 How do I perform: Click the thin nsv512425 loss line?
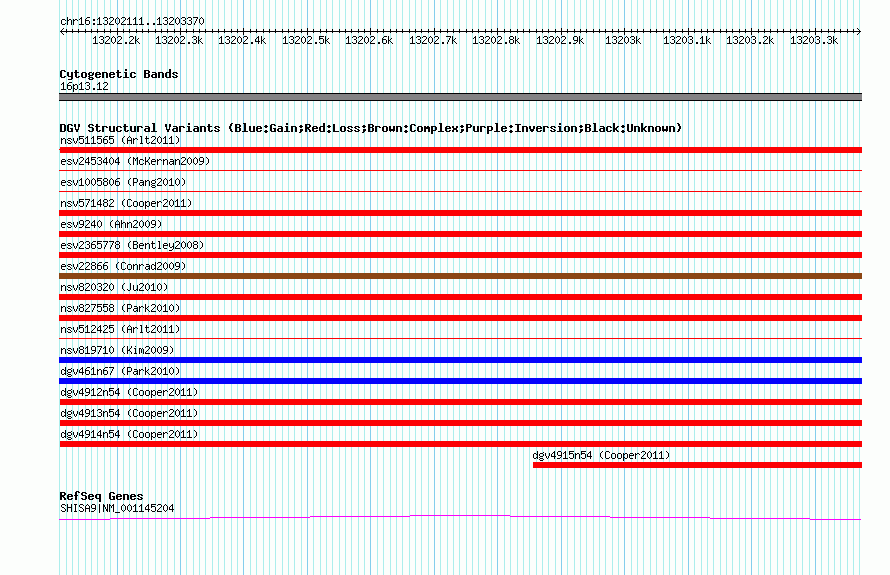[x=460, y=338]
